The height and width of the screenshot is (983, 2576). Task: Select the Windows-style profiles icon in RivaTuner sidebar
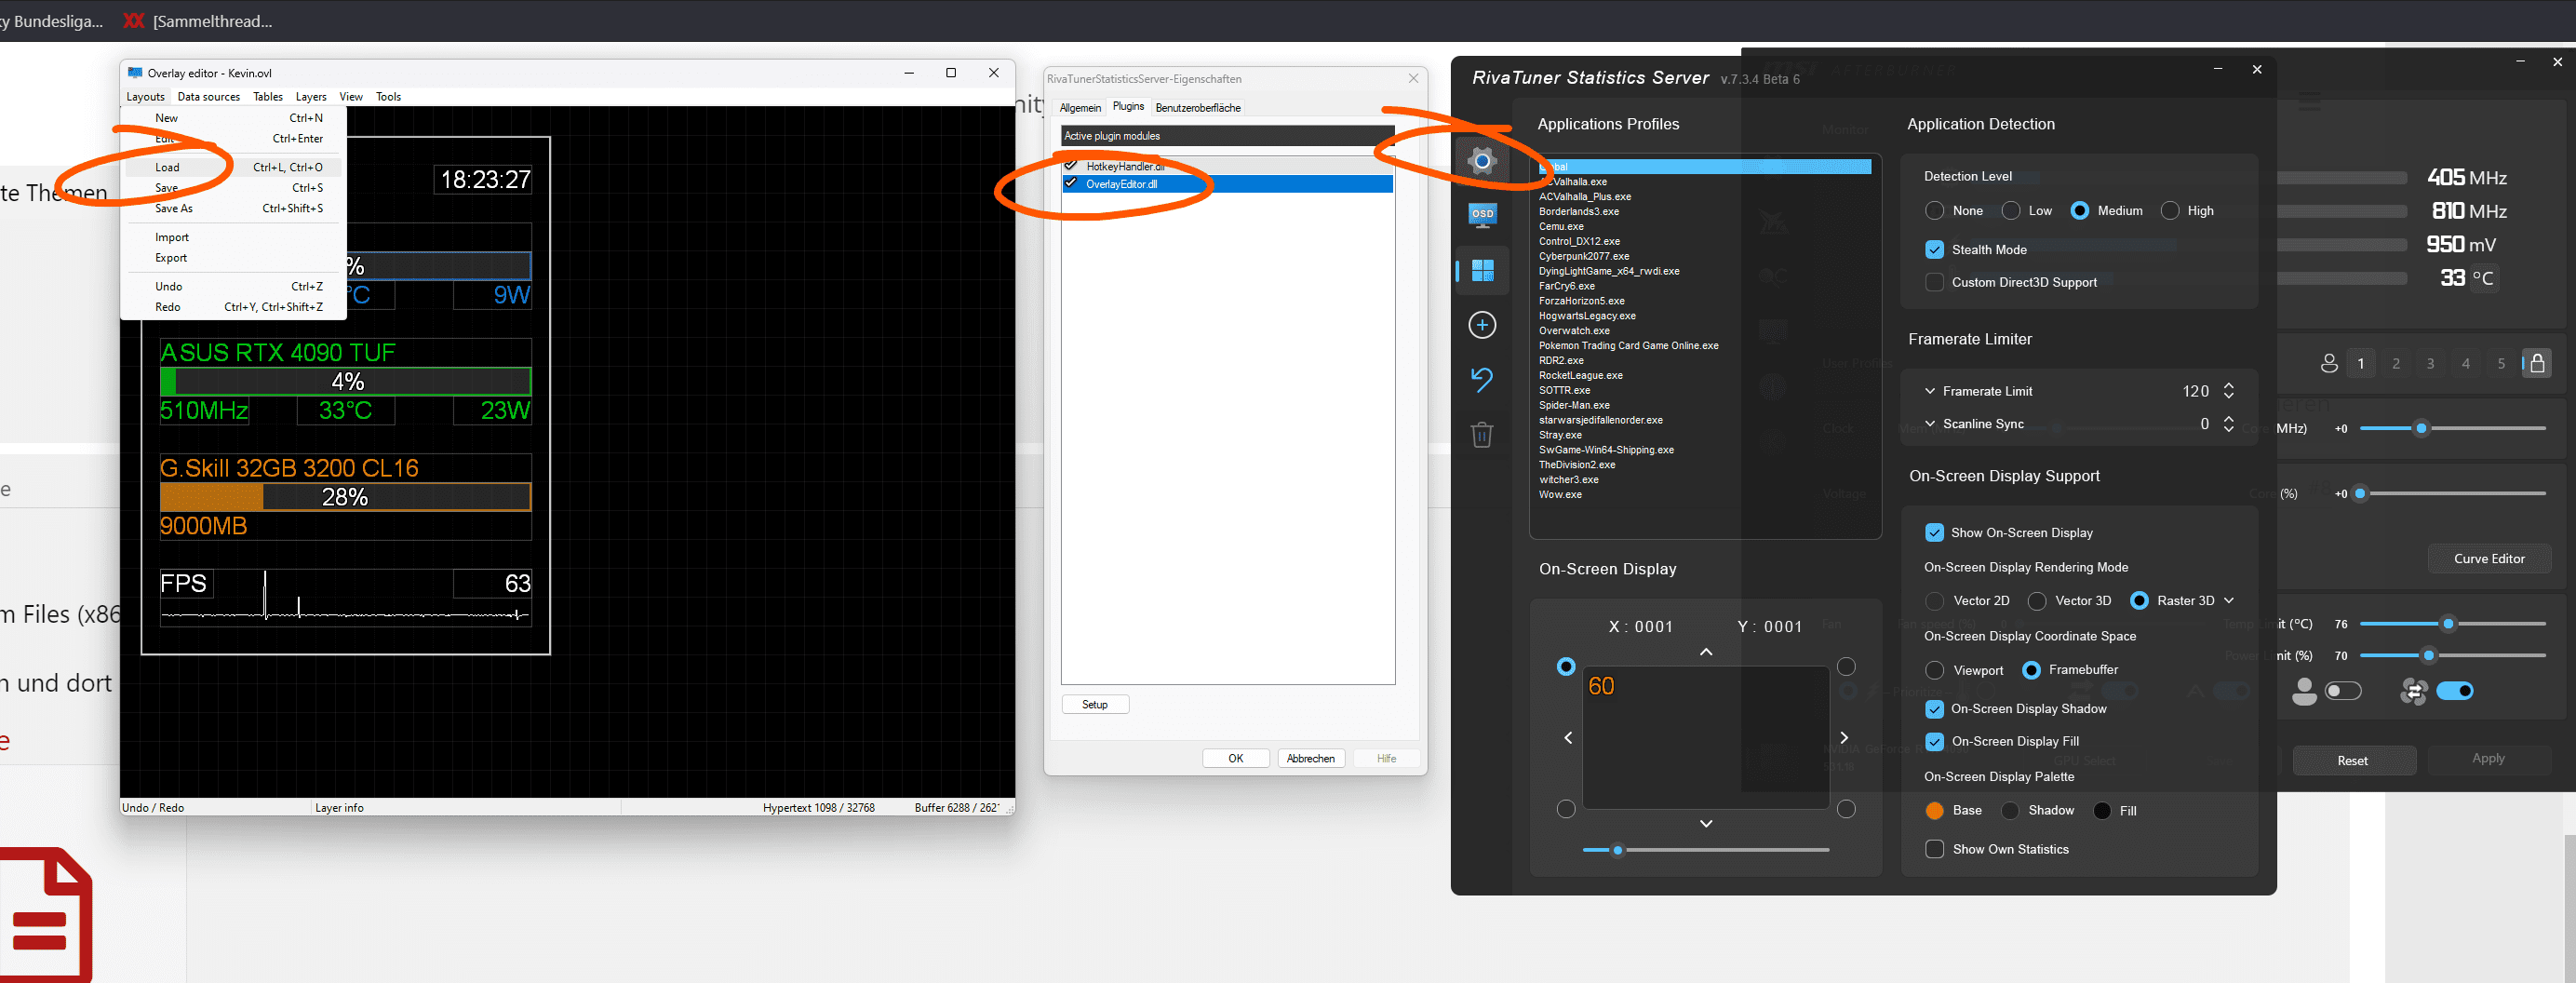(1482, 270)
